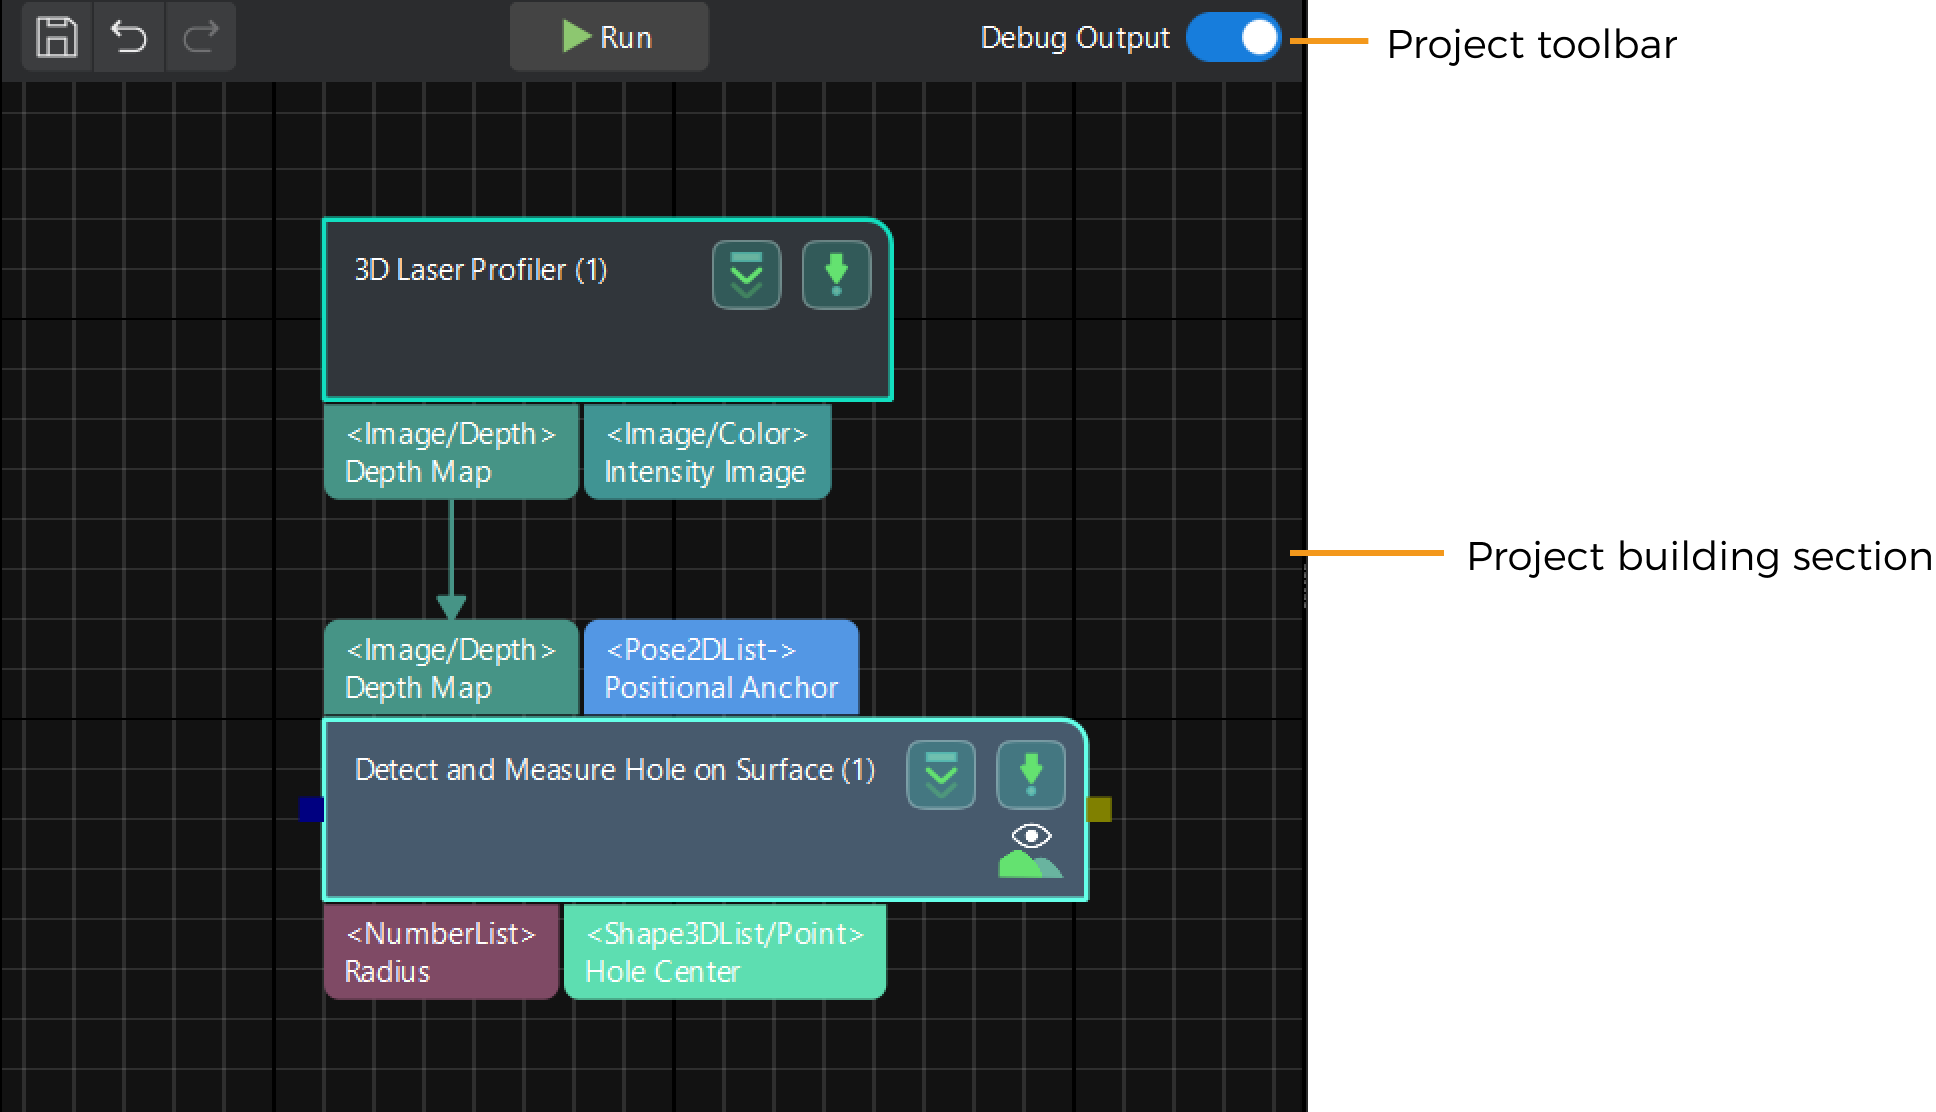Image resolution: width=1936 pixels, height=1112 pixels.
Task: Click Hole Center output port
Action: (725, 952)
